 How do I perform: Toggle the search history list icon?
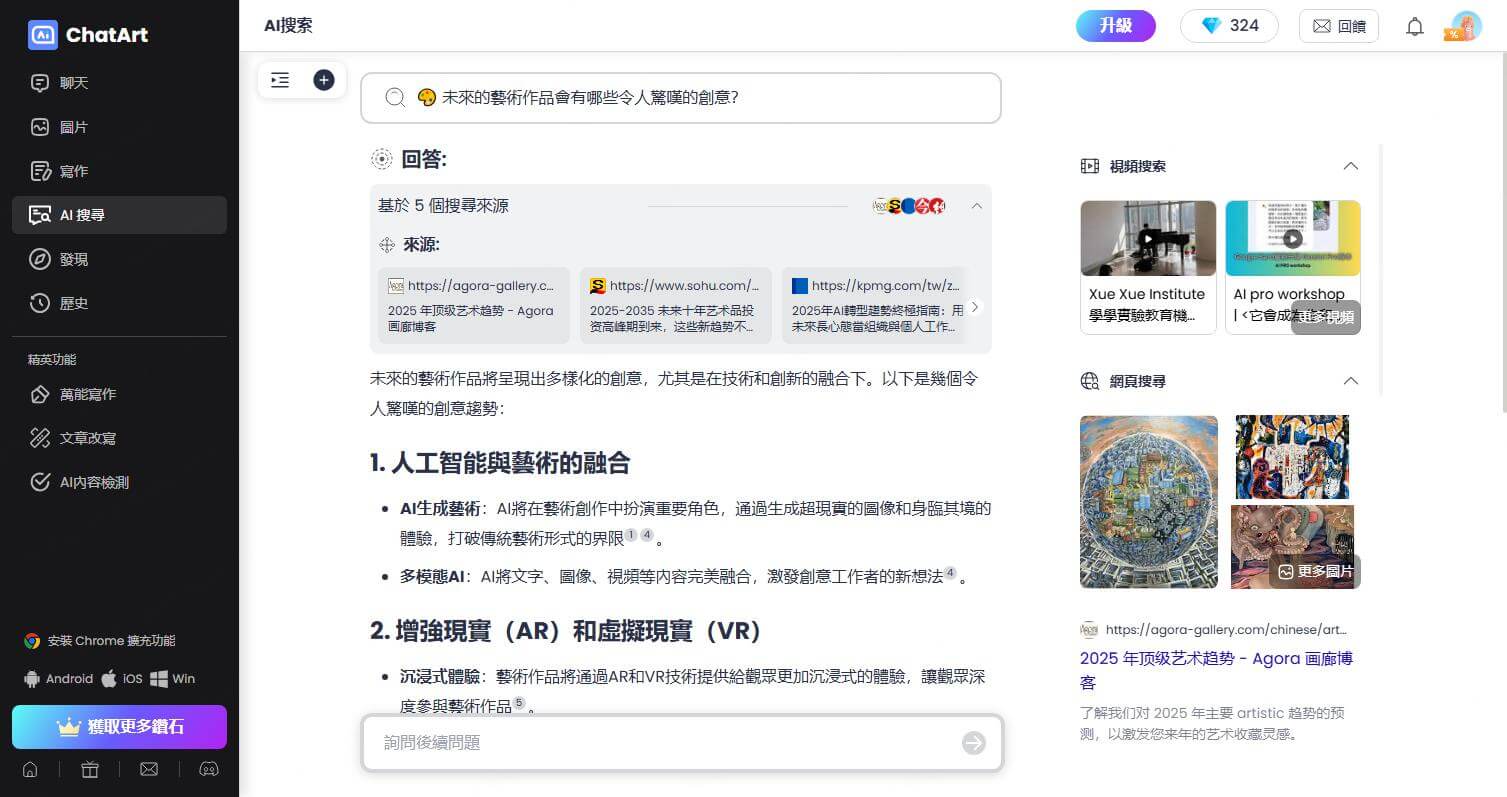click(280, 80)
